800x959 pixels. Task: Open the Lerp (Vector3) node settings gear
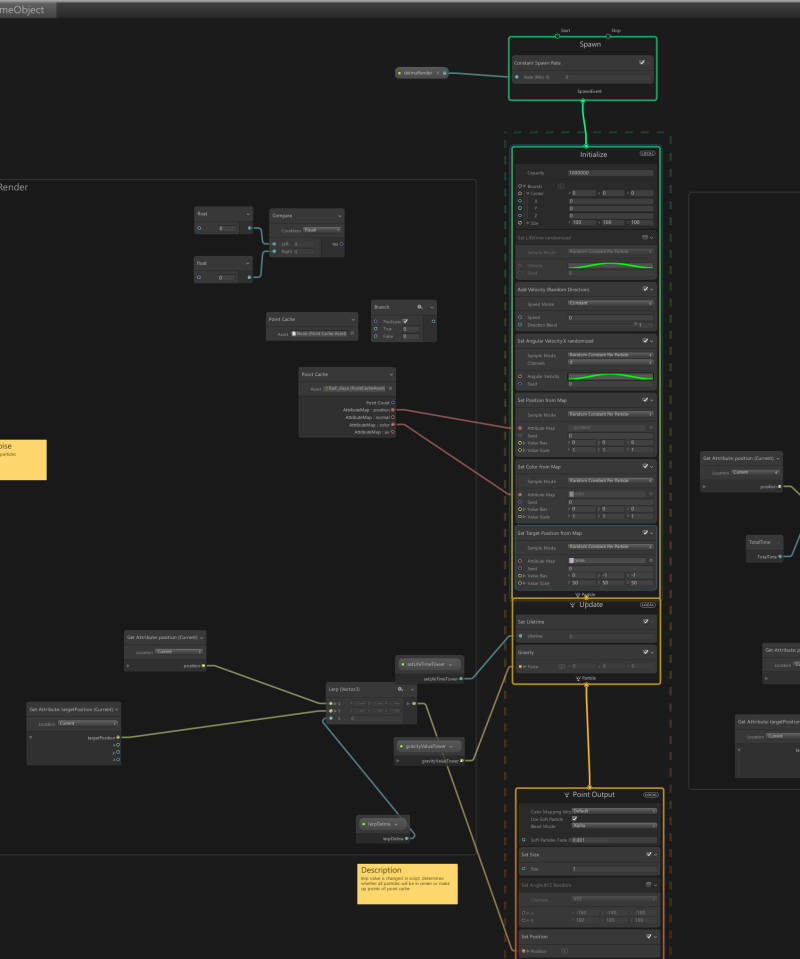[400, 689]
